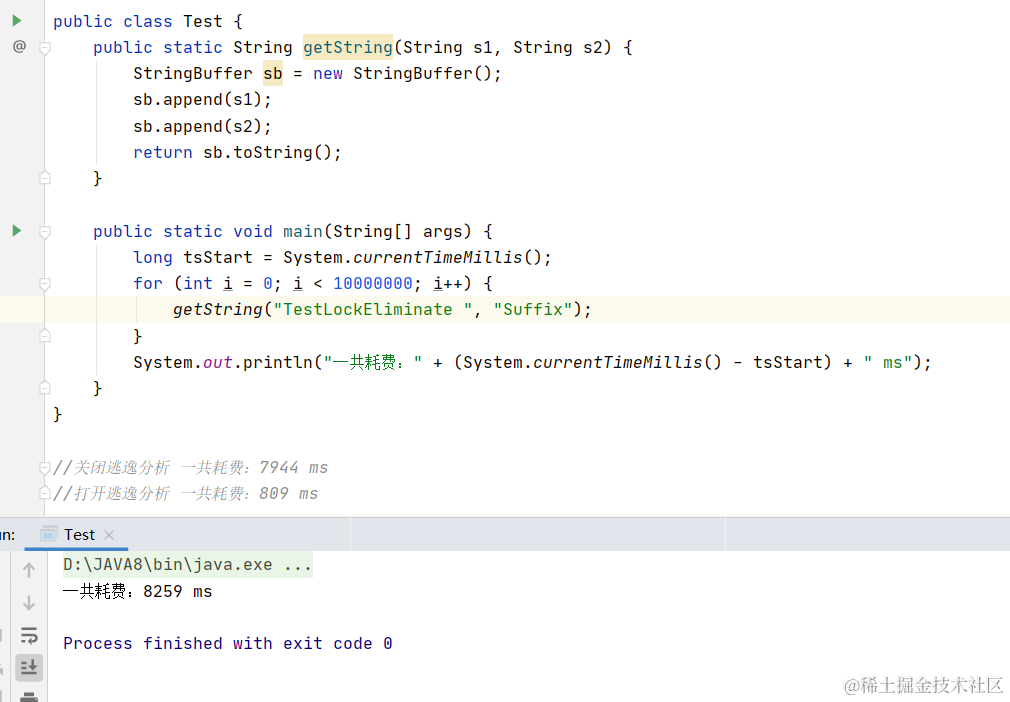This screenshot has height=702, width=1010.
Task: Click fold end marker of for loop
Action: [x=45, y=336]
